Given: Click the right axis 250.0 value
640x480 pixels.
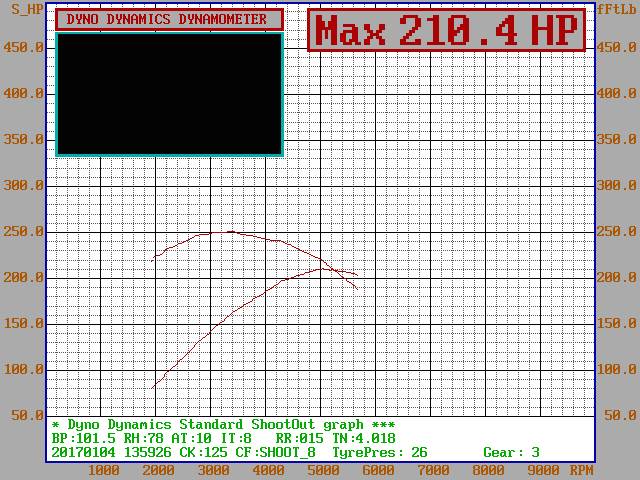Looking at the screenshot, I should point(617,231).
